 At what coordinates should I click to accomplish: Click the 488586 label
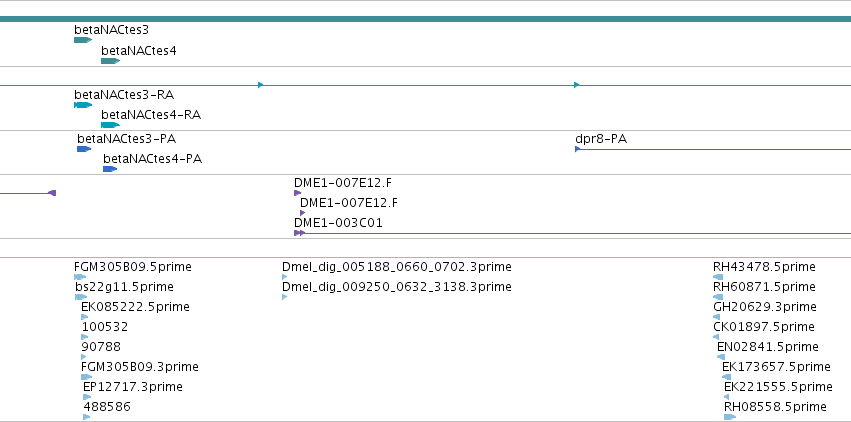point(107,407)
